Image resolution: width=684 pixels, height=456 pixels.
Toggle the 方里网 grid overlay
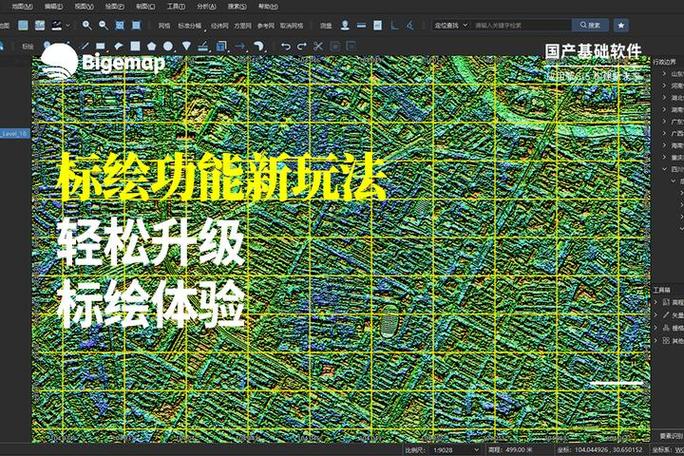tap(241, 24)
